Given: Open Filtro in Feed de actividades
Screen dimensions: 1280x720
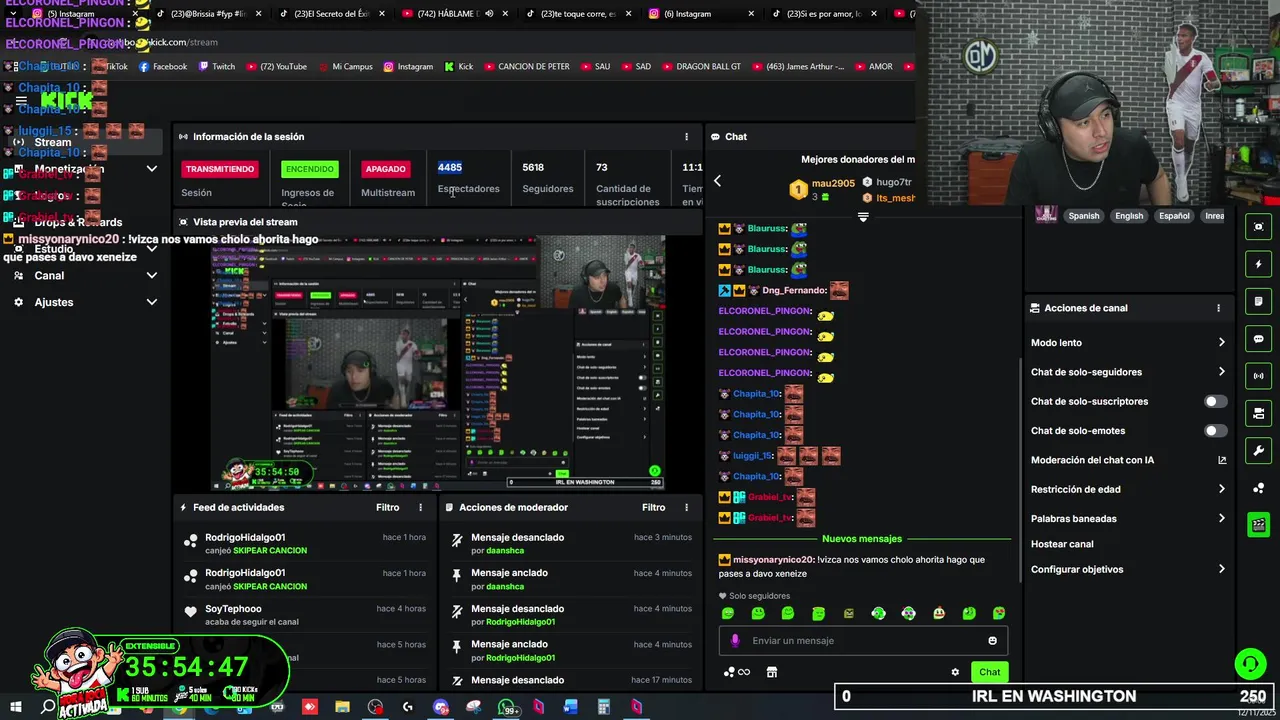Looking at the screenshot, I should point(387,507).
